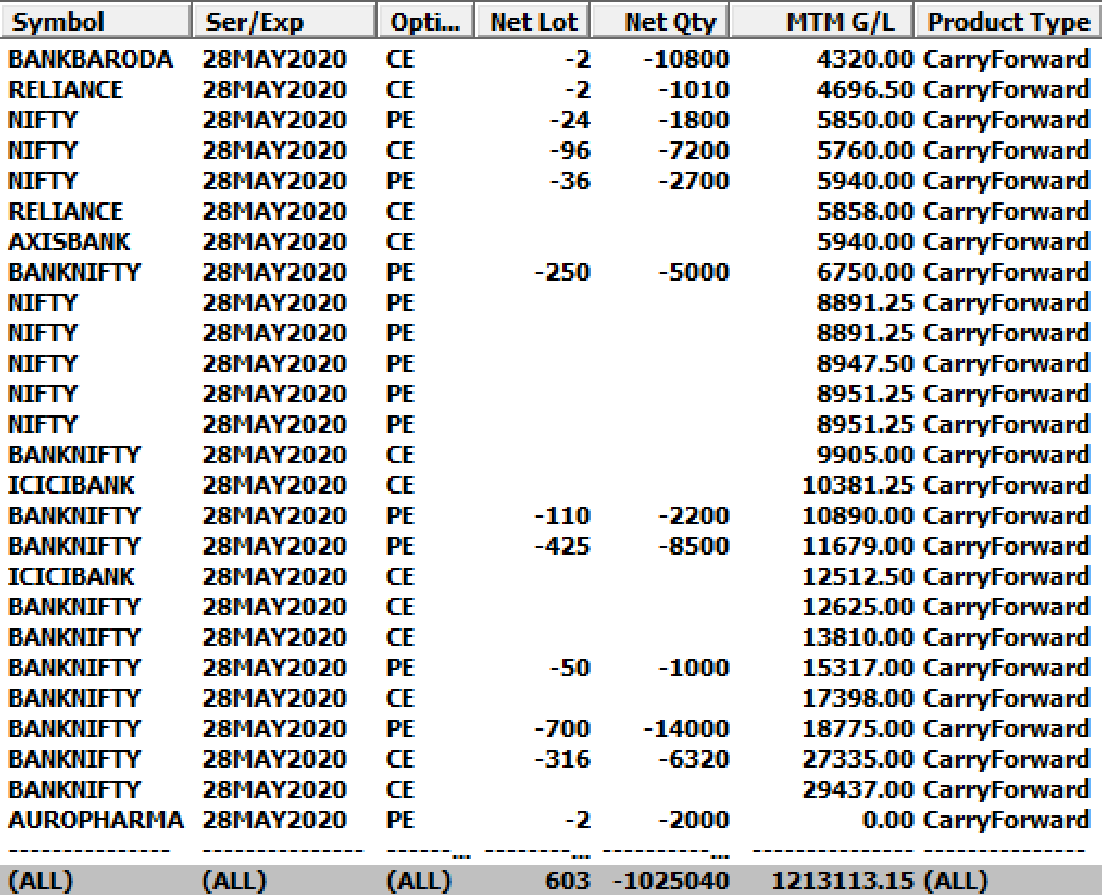Click MTM value 15317.00

(858, 668)
